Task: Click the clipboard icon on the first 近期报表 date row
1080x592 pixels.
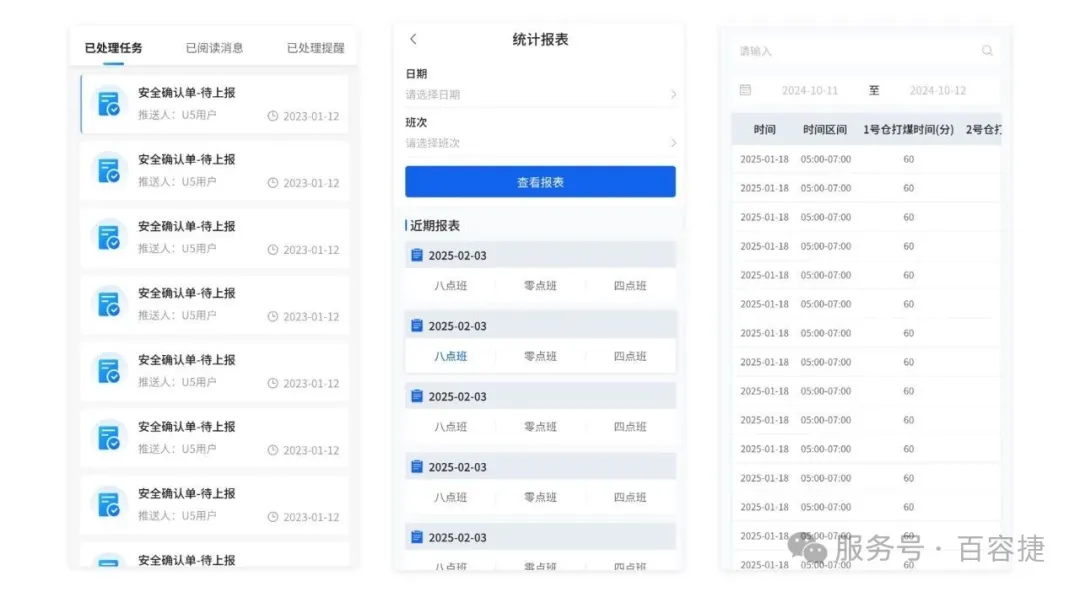Action: [417, 255]
